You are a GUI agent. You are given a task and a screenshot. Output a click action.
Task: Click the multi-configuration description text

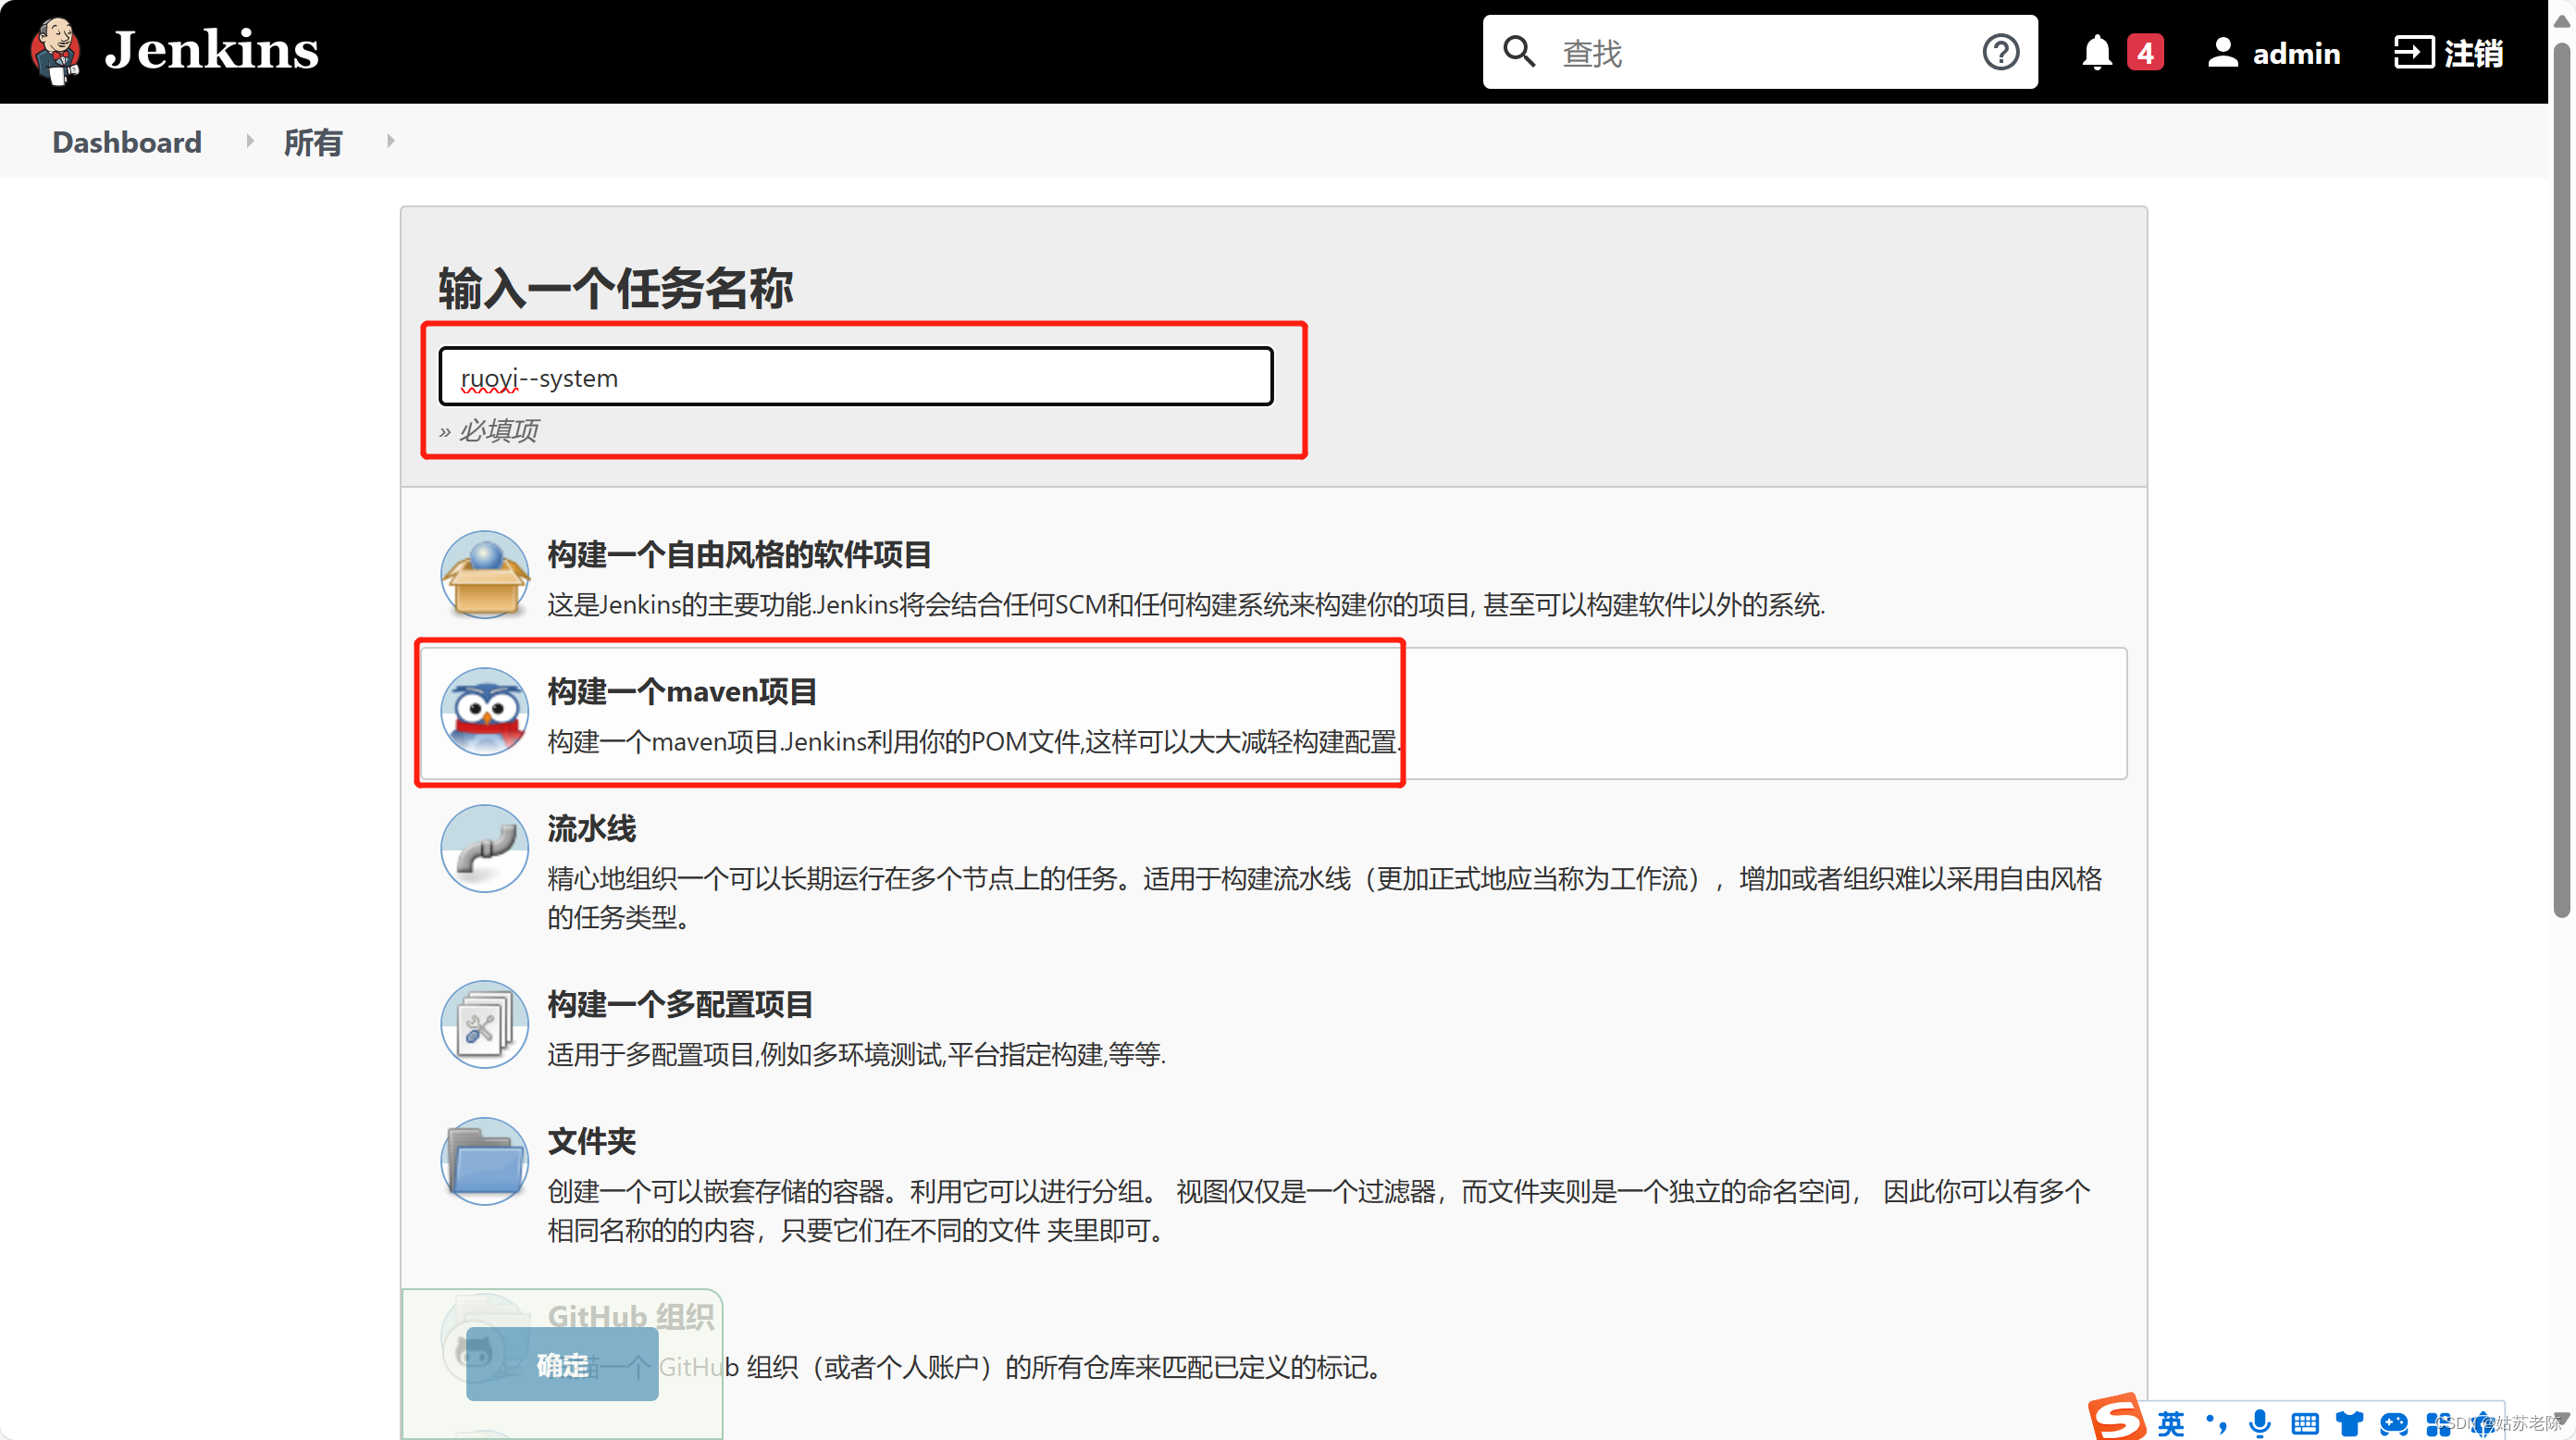tap(856, 1054)
